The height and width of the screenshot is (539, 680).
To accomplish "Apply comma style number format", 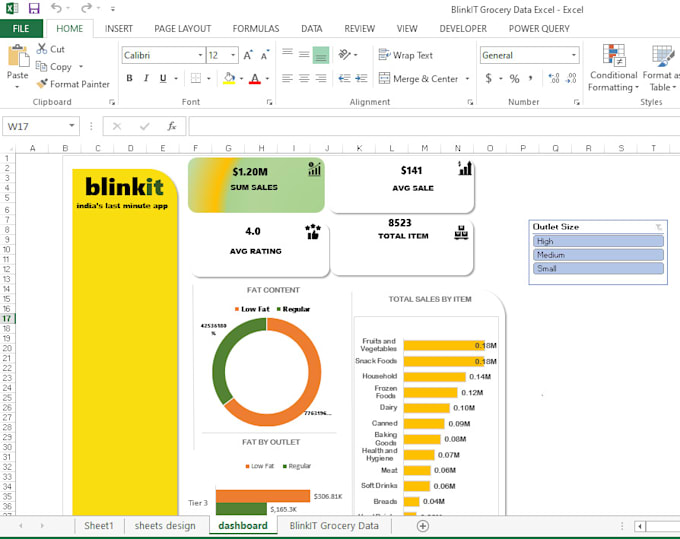I will point(530,78).
